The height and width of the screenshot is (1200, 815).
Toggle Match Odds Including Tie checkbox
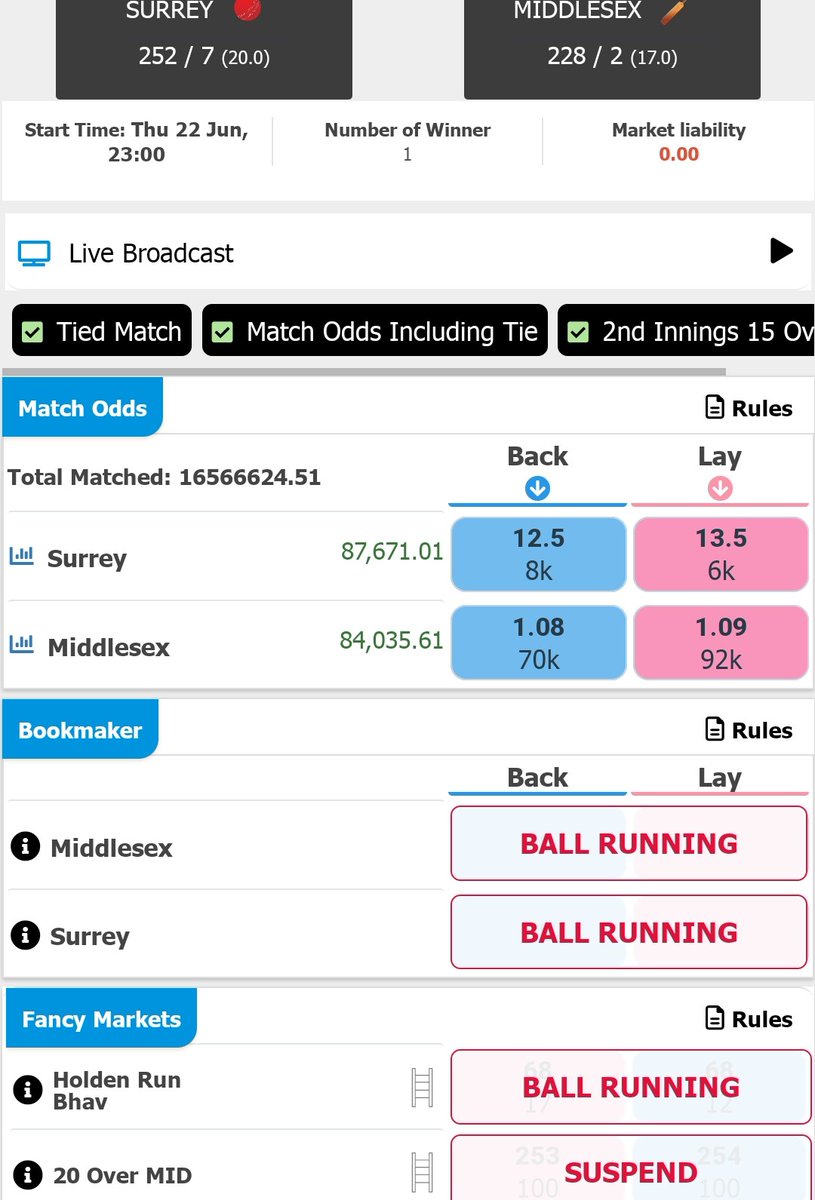point(223,332)
